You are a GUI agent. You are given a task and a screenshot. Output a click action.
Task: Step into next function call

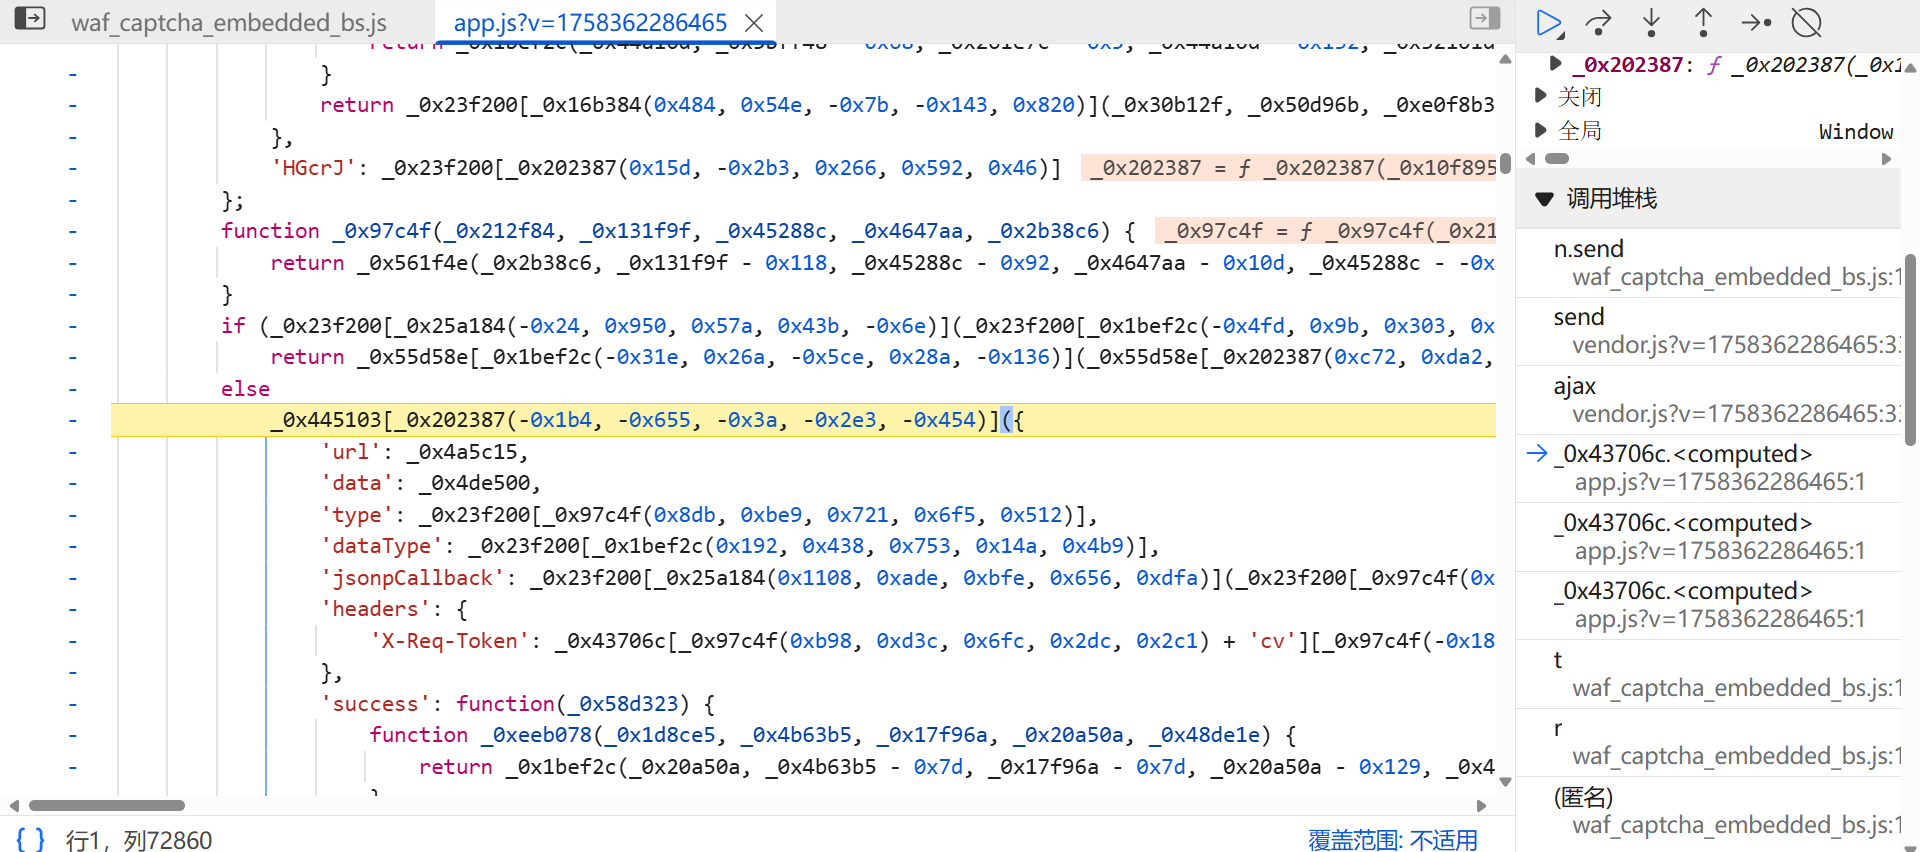1651,22
